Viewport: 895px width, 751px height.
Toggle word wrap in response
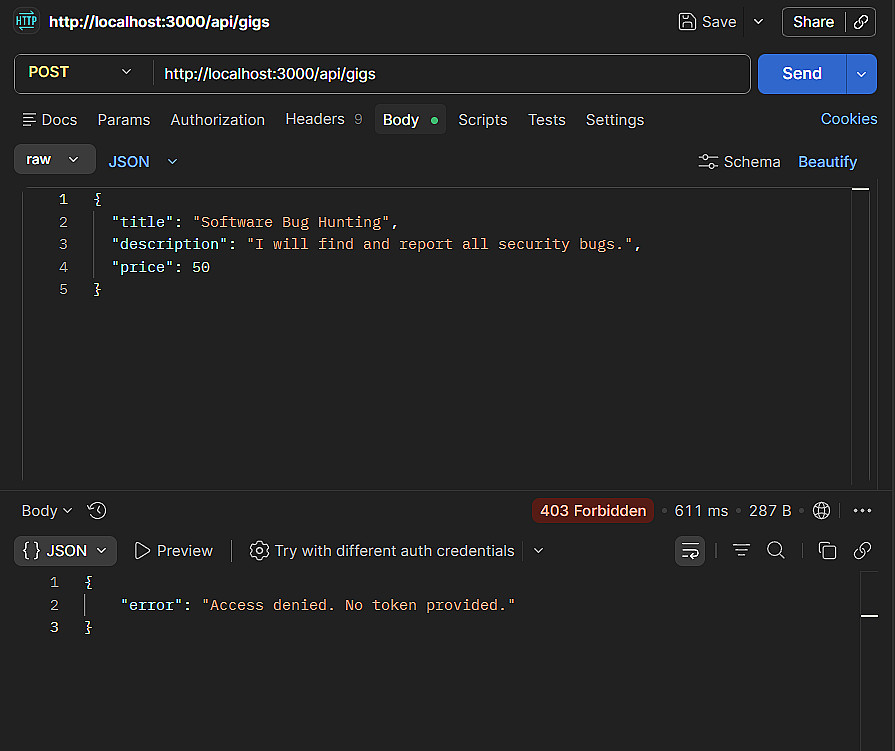pyautogui.click(x=690, y=551)
